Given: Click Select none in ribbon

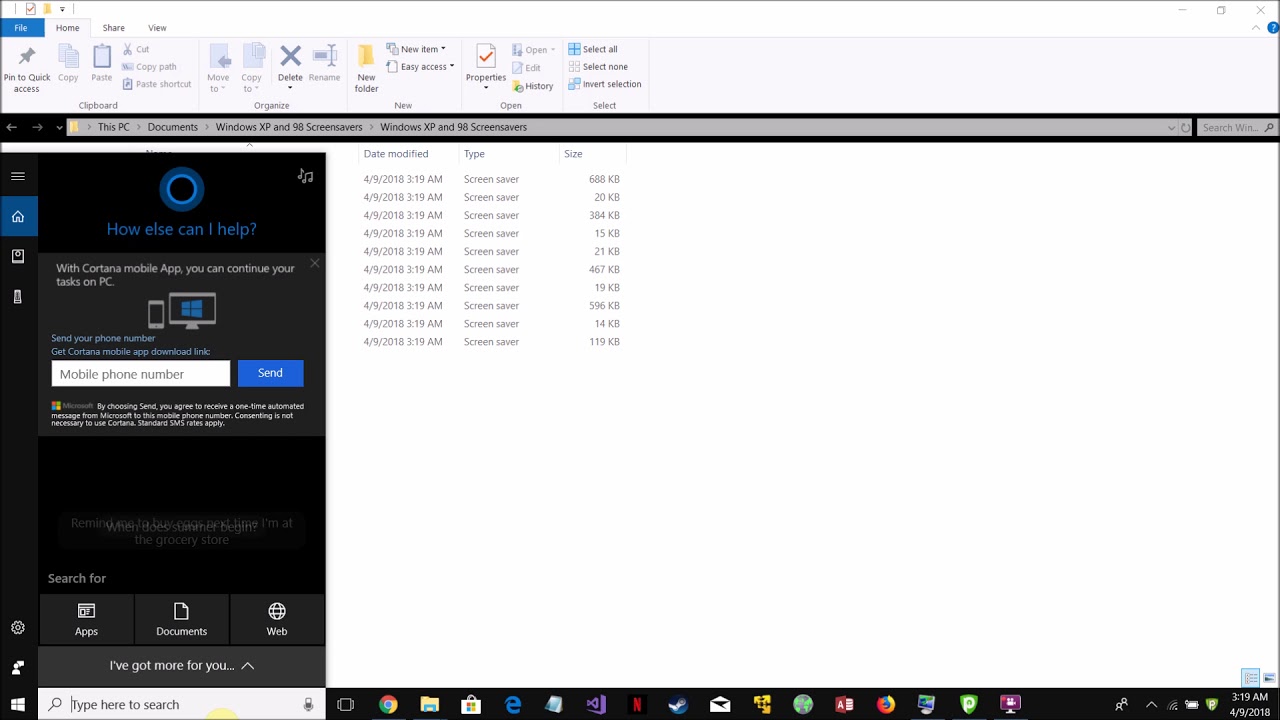Looking at the screenshot, I should (x=597, y=66).
